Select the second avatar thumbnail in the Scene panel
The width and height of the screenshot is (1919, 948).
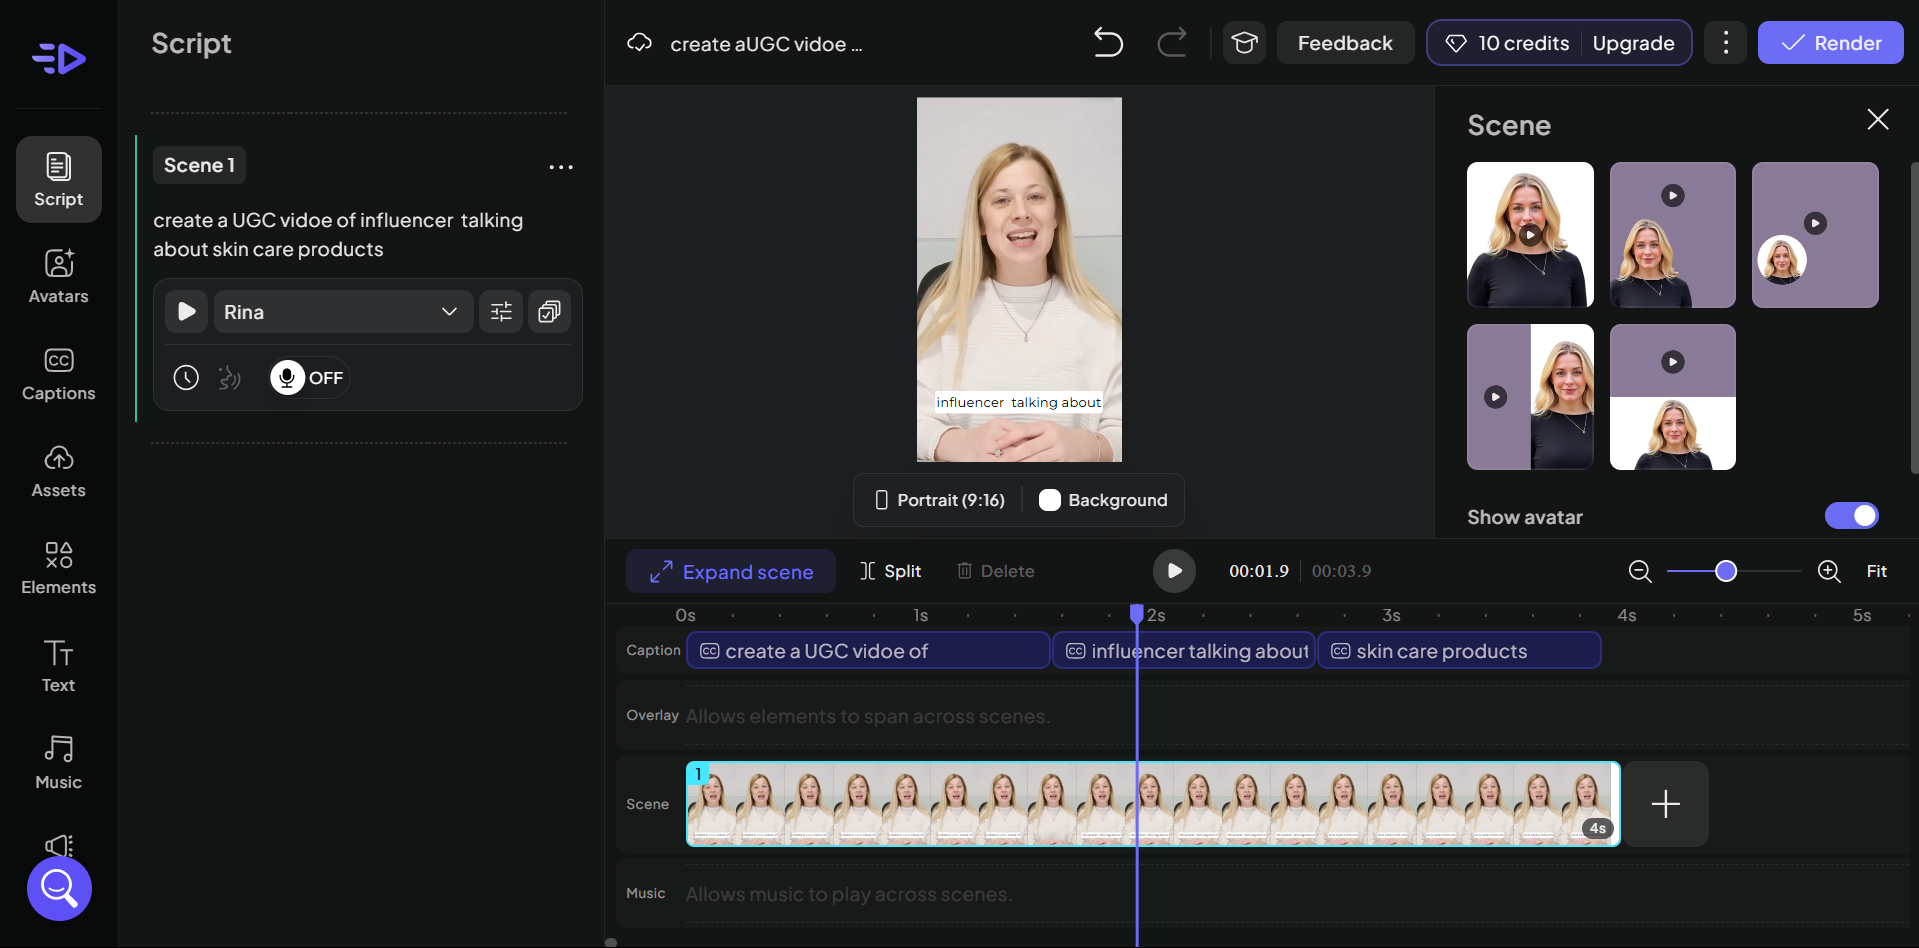click(x=1672, y=235)
